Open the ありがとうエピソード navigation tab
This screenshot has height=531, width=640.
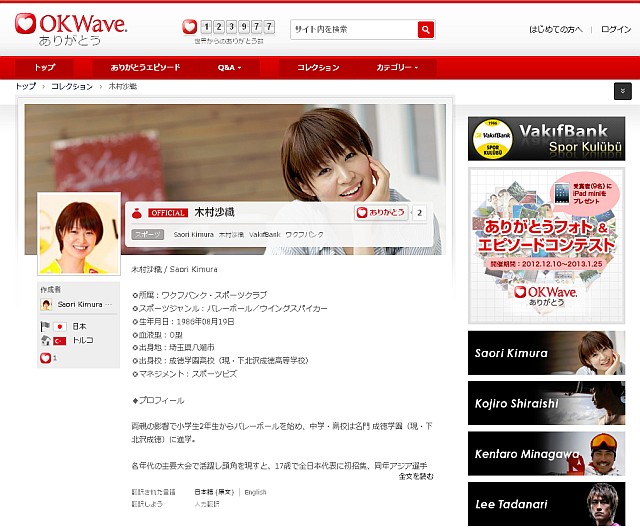tap(145, 67)
